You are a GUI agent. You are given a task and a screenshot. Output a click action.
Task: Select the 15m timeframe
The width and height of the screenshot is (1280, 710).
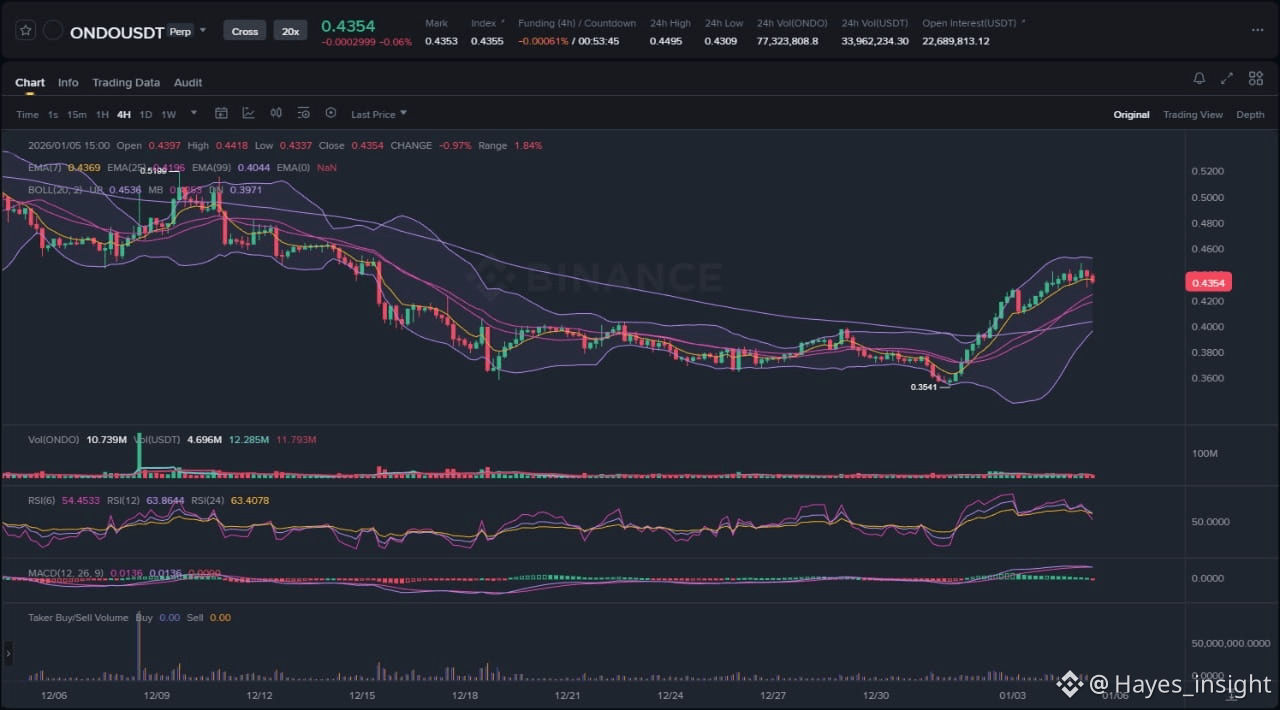pos(77,114)
